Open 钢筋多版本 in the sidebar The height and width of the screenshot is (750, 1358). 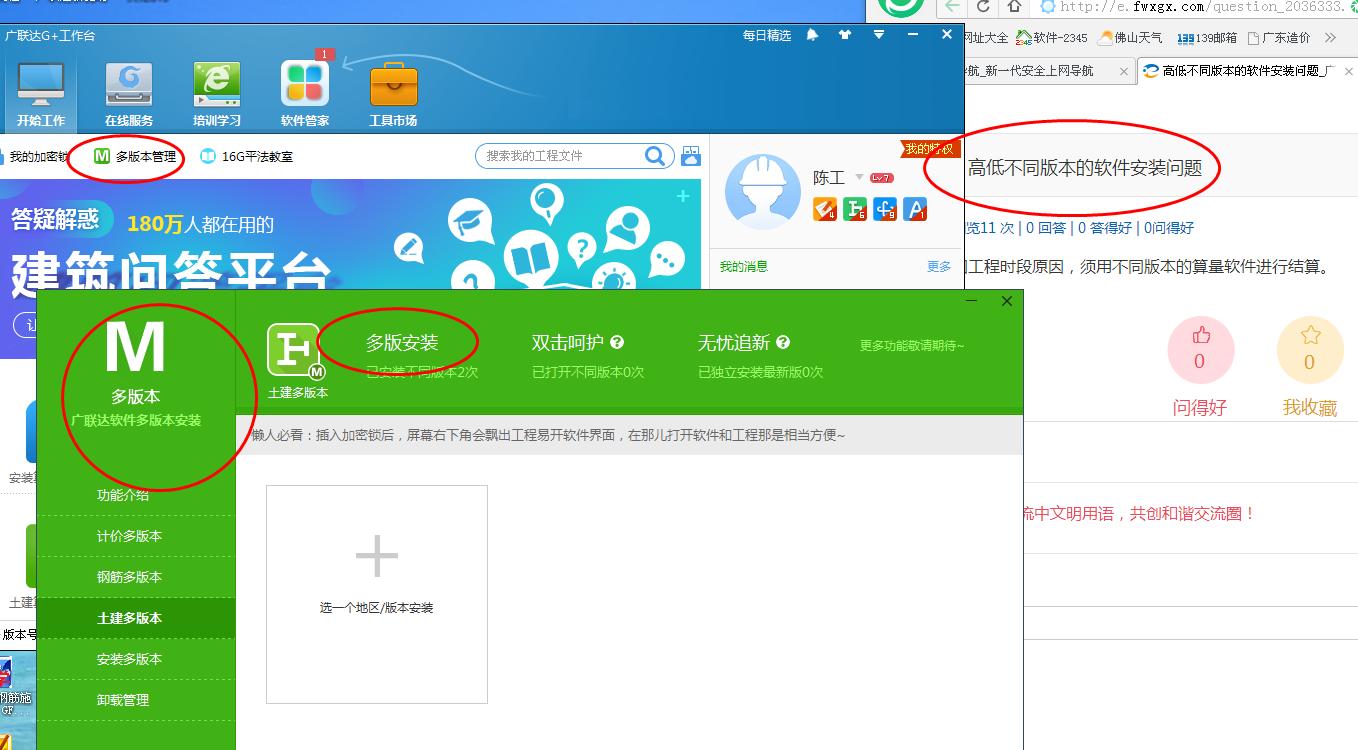[135, 577]
